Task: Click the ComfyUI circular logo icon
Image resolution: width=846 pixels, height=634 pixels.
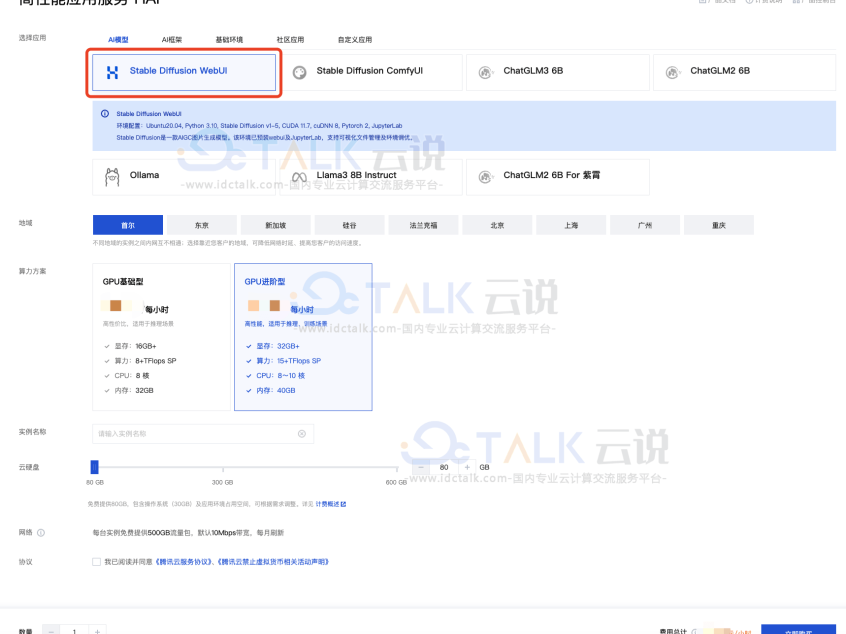Action: tap(299, 72)
